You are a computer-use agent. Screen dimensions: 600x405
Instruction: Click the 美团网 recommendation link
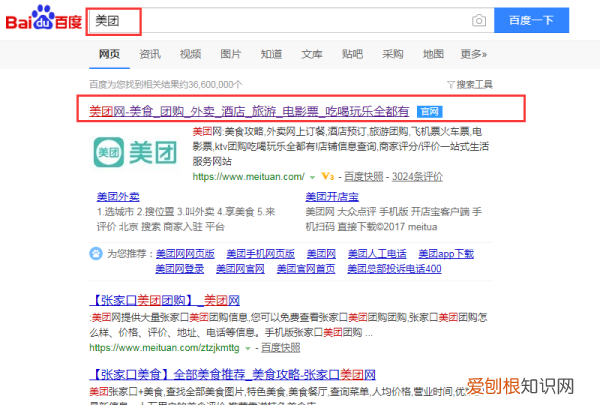[x=321, y=254]
